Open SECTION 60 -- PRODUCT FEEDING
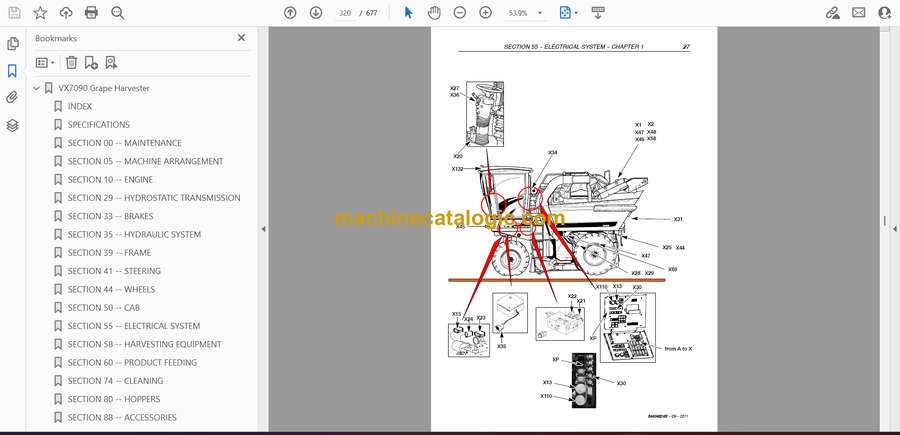Screen dimensions: 900x435 pyautogui.click(x=133, y=363)
